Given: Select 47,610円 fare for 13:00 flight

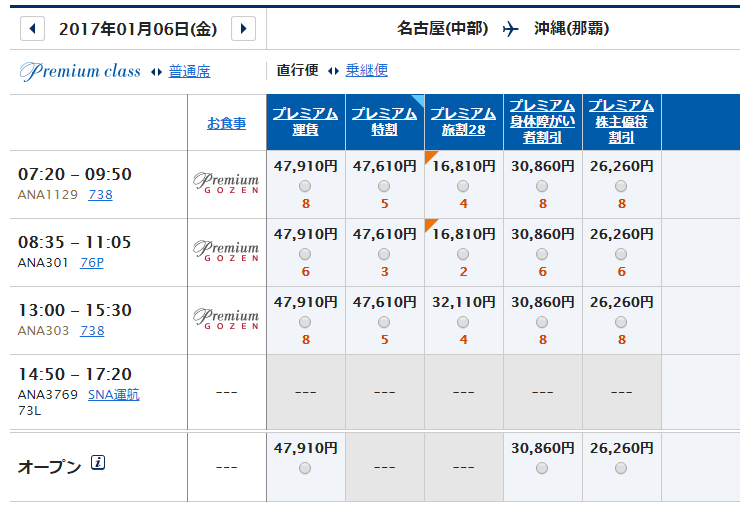Looking at the screenshot, I should pyautogui.click(x=384, y=323).
